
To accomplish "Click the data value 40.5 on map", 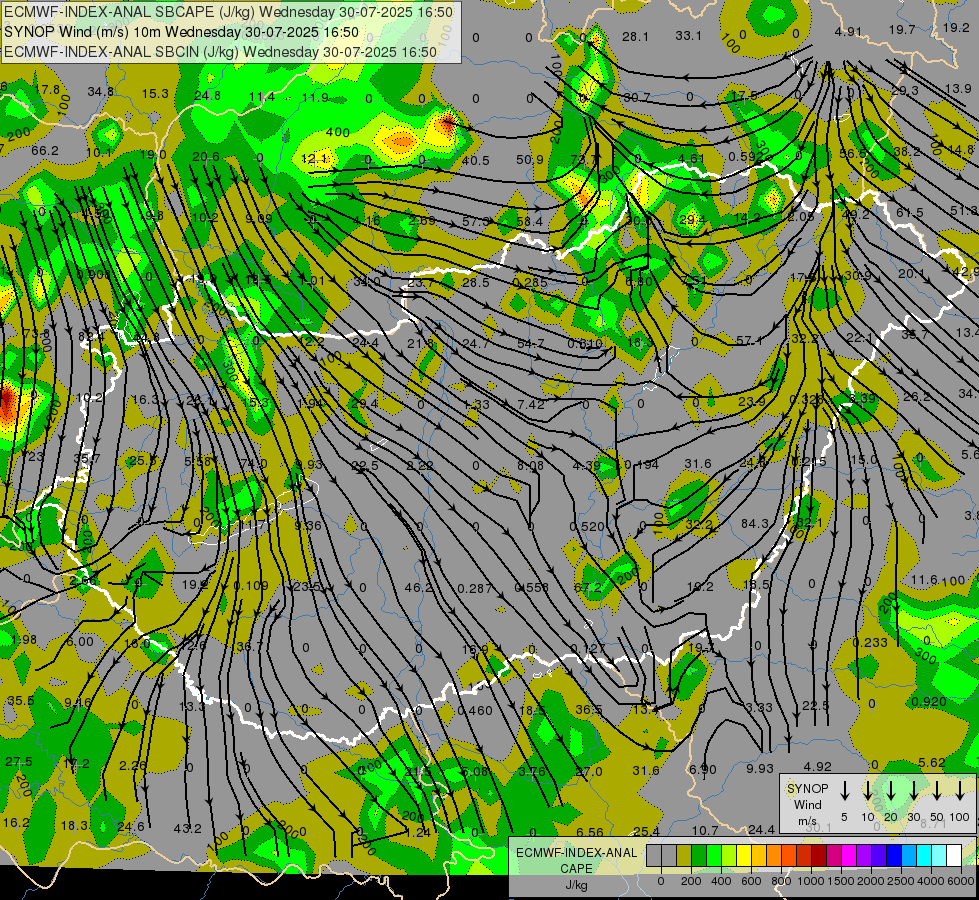I will 476,161.
